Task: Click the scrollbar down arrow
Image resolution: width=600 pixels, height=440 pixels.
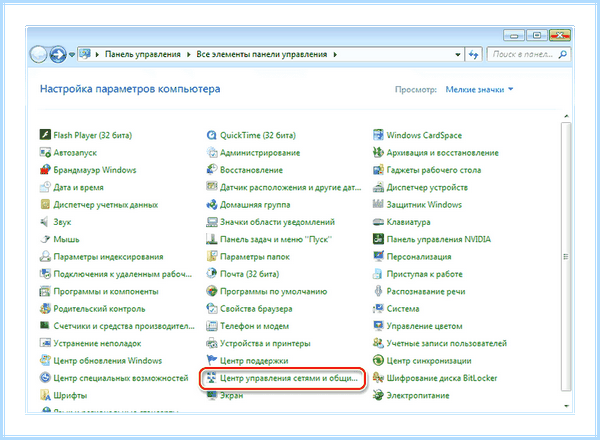Action: [x=566, y=406]
